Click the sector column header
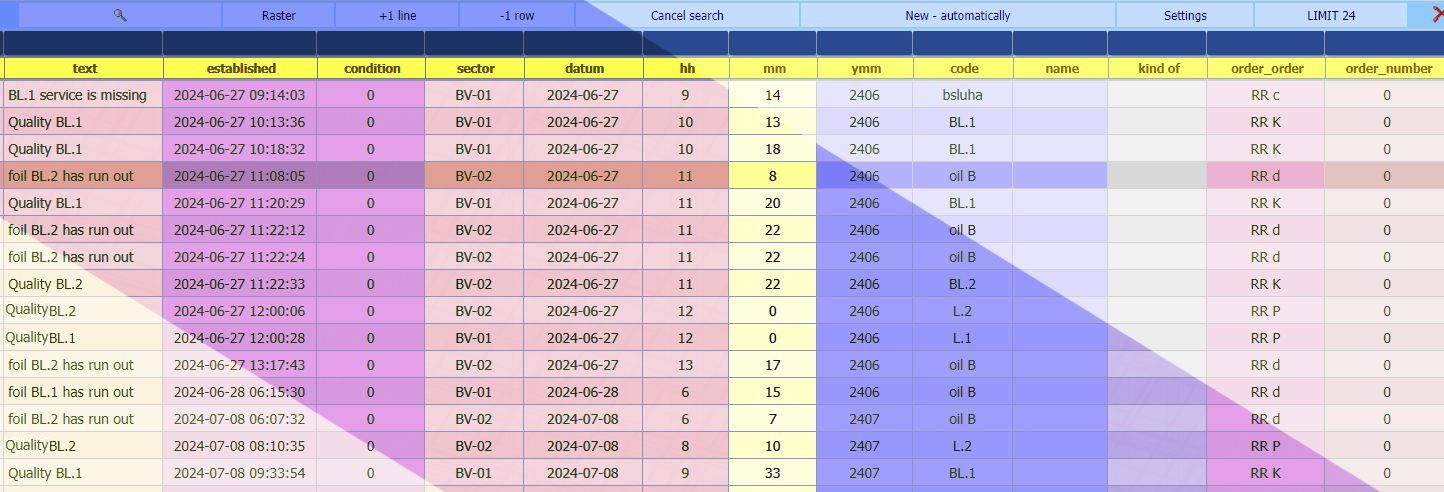This screenshot has height=492, width=1444. (475, 68)
